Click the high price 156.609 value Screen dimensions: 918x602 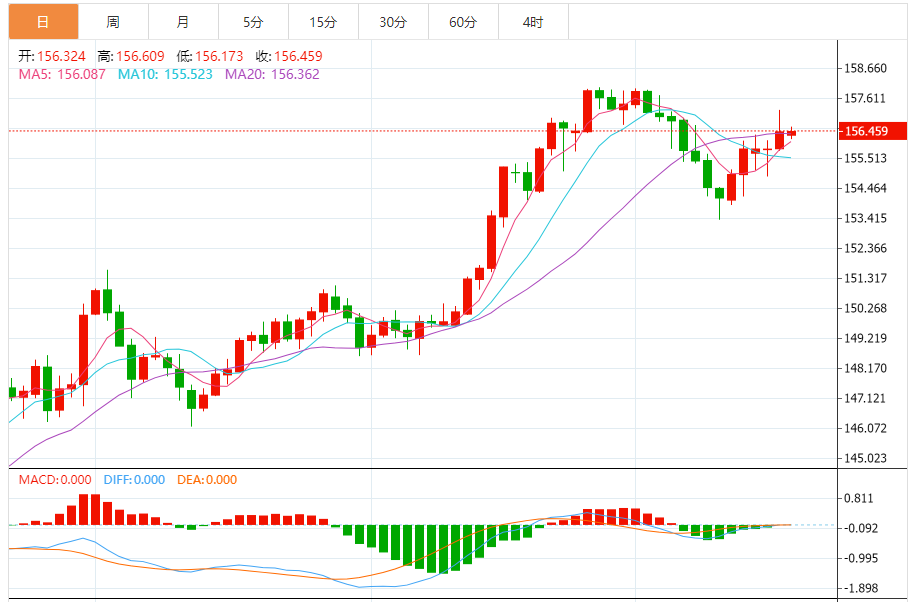click(x=141, y=56)
